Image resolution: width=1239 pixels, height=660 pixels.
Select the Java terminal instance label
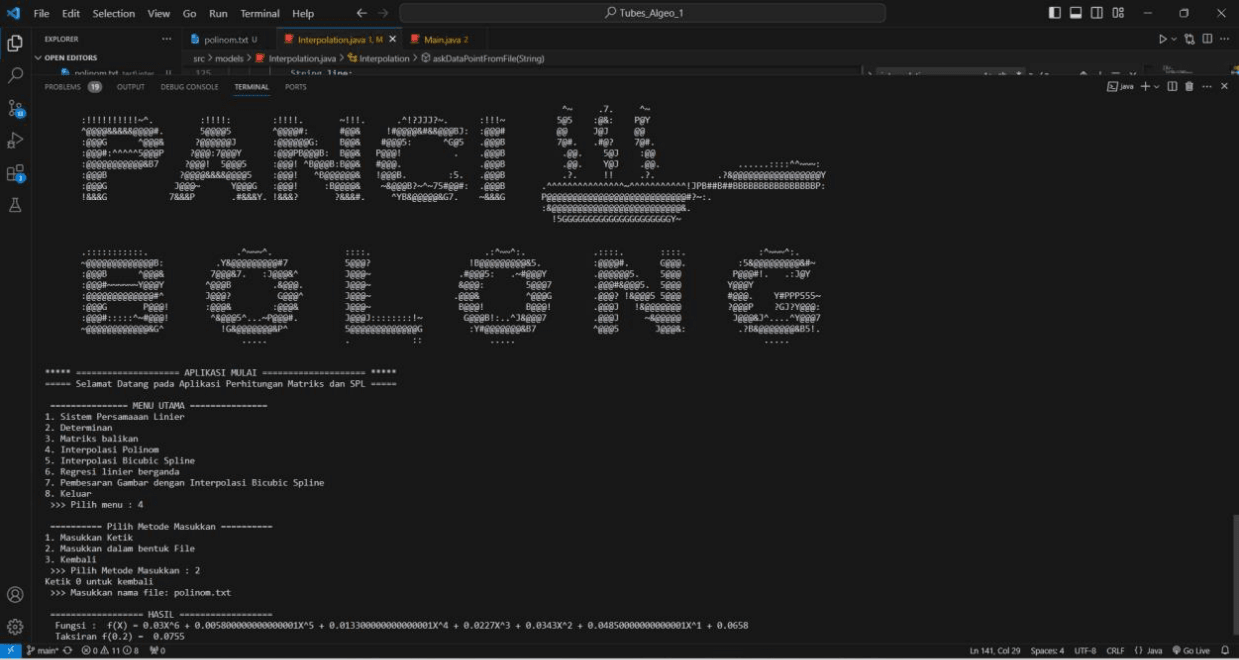tap(1120, 87)
